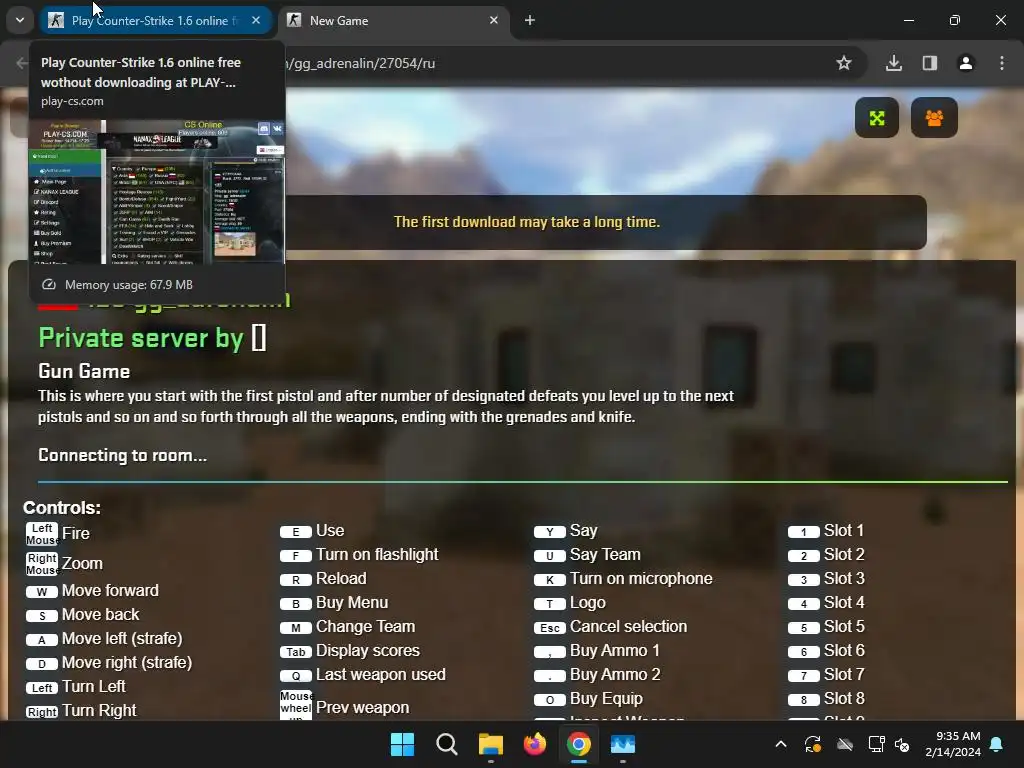Click the 'Buy Ammo 2' control label
The height and width of the screenshot is (768, 1024).
(615, 675)
